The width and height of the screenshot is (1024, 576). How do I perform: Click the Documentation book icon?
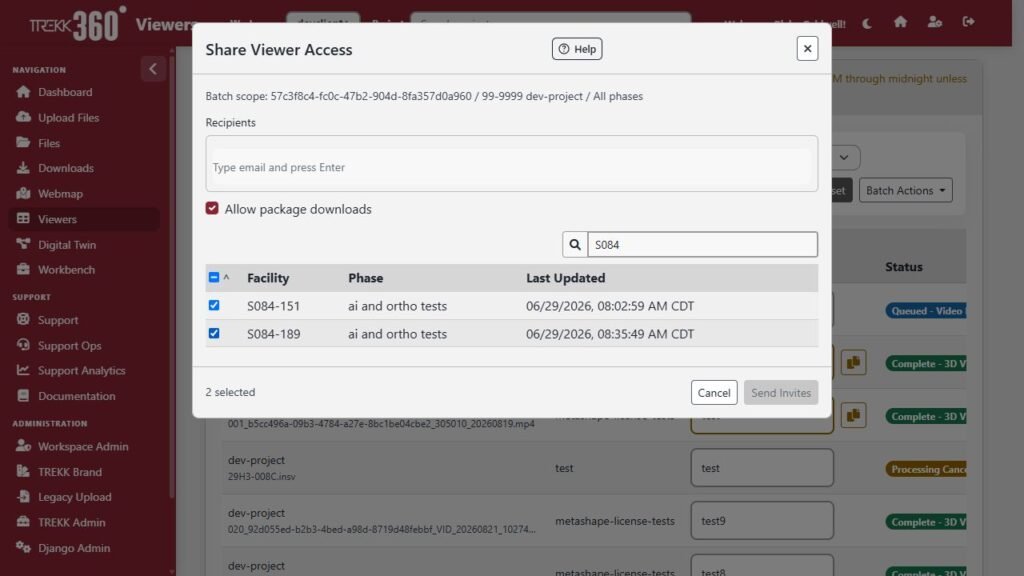pos(24,396)
